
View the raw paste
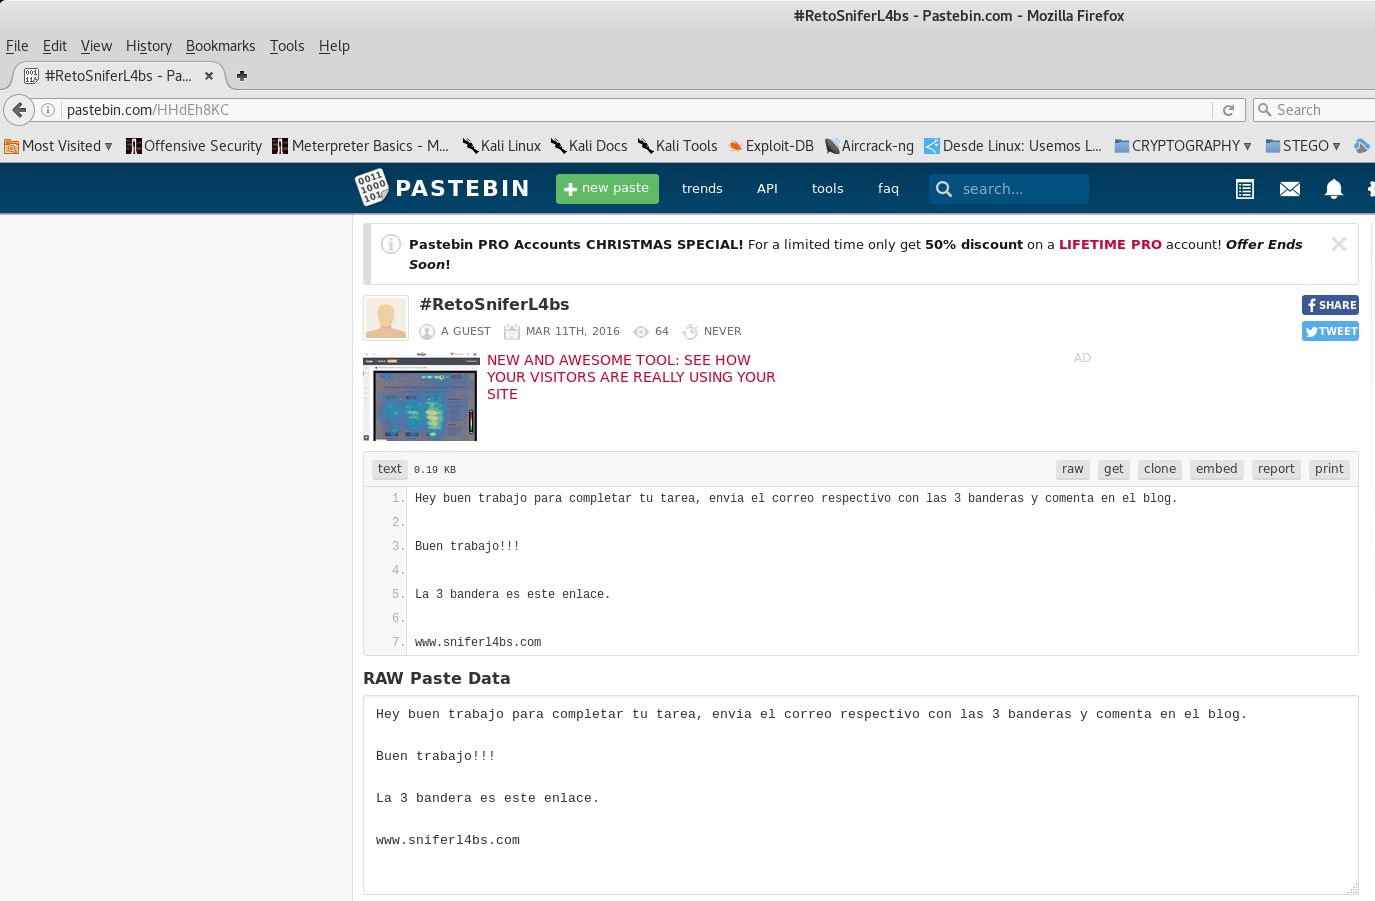click(1072, 469)
